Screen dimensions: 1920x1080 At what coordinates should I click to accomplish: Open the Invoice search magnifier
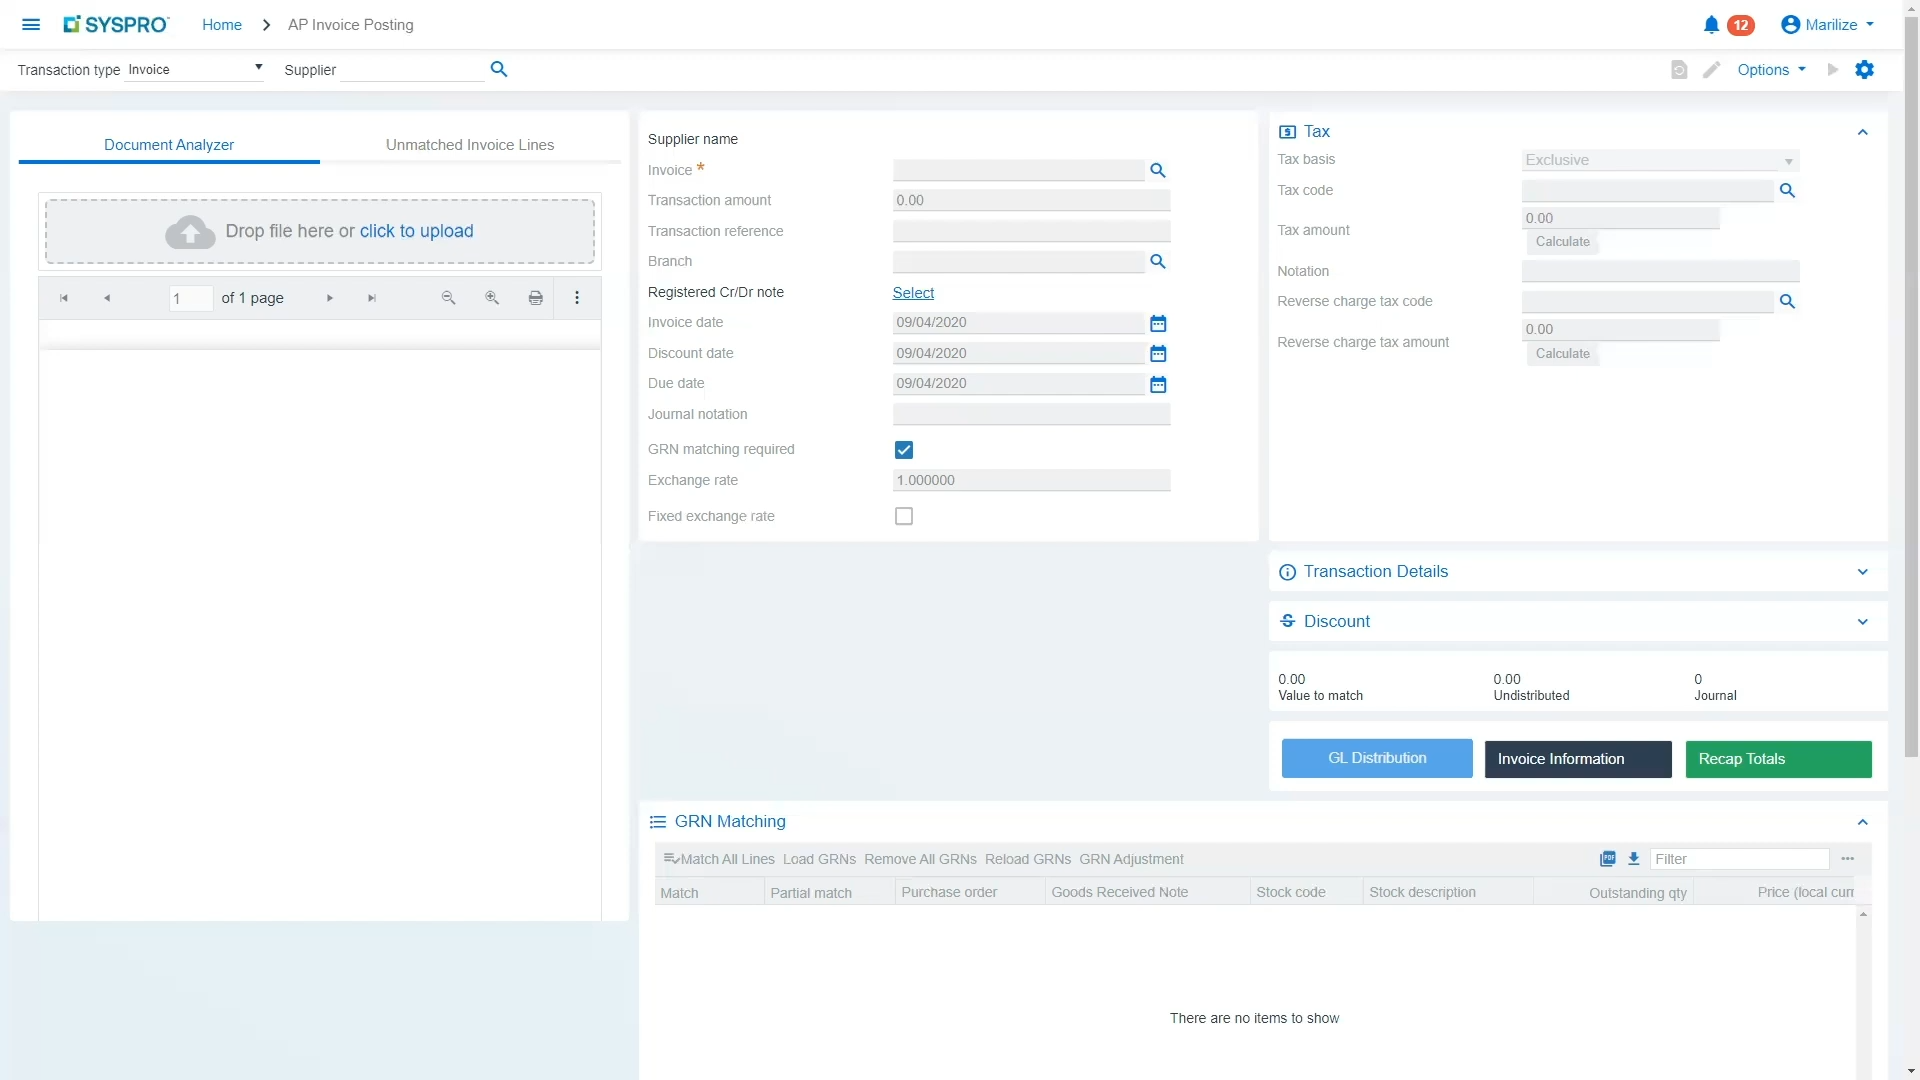(1158, 170)
